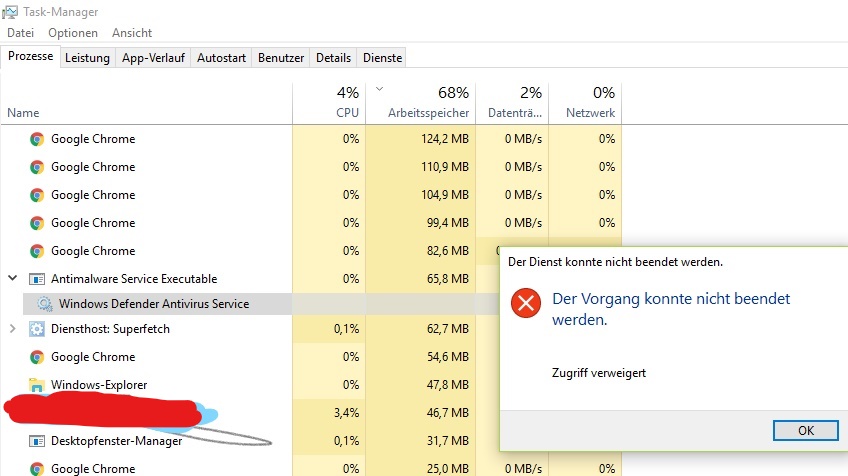Click the 99,4 MB memory value
The height and width of the screenshot is (476, 848).
(x=448, y=223)
